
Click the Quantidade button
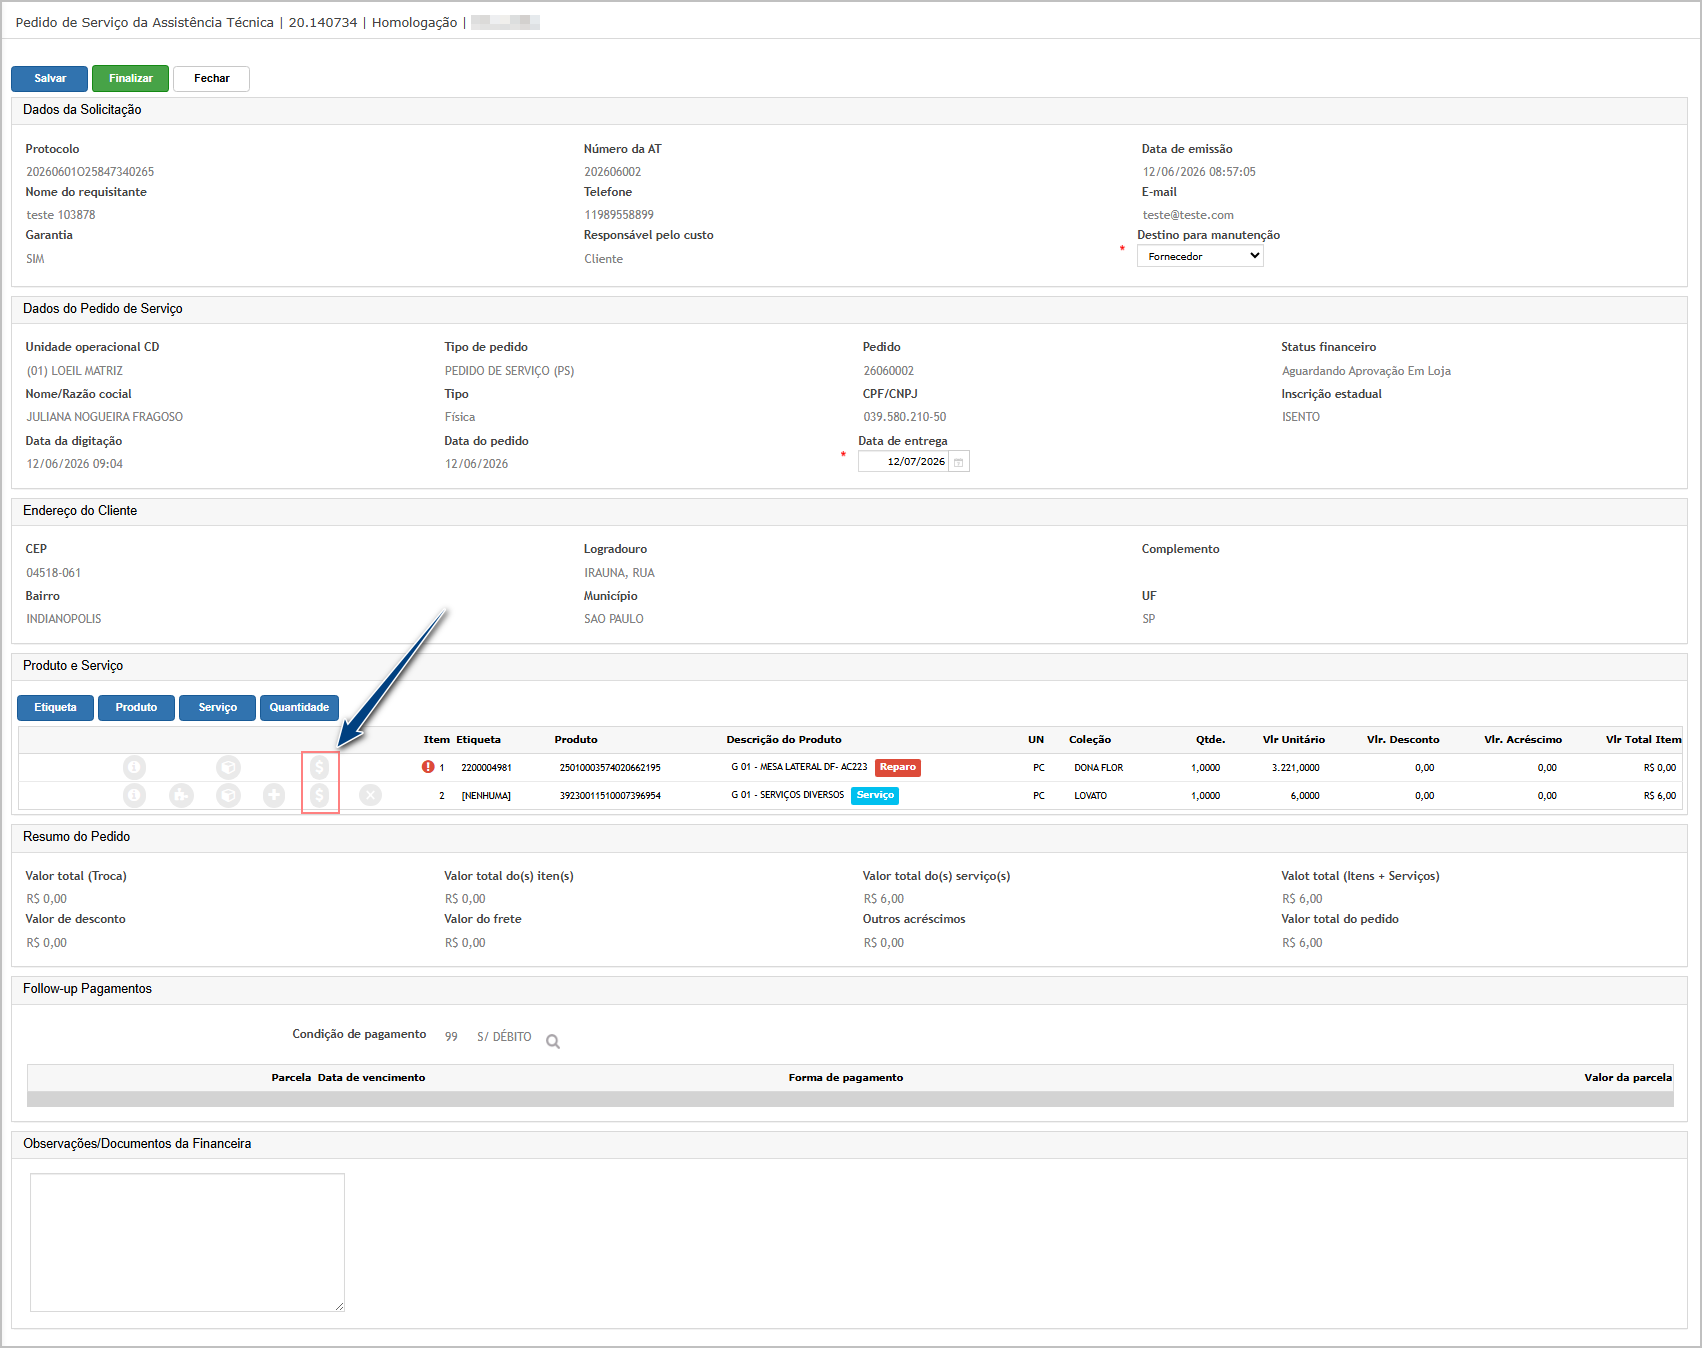click(x=299, y=707)
